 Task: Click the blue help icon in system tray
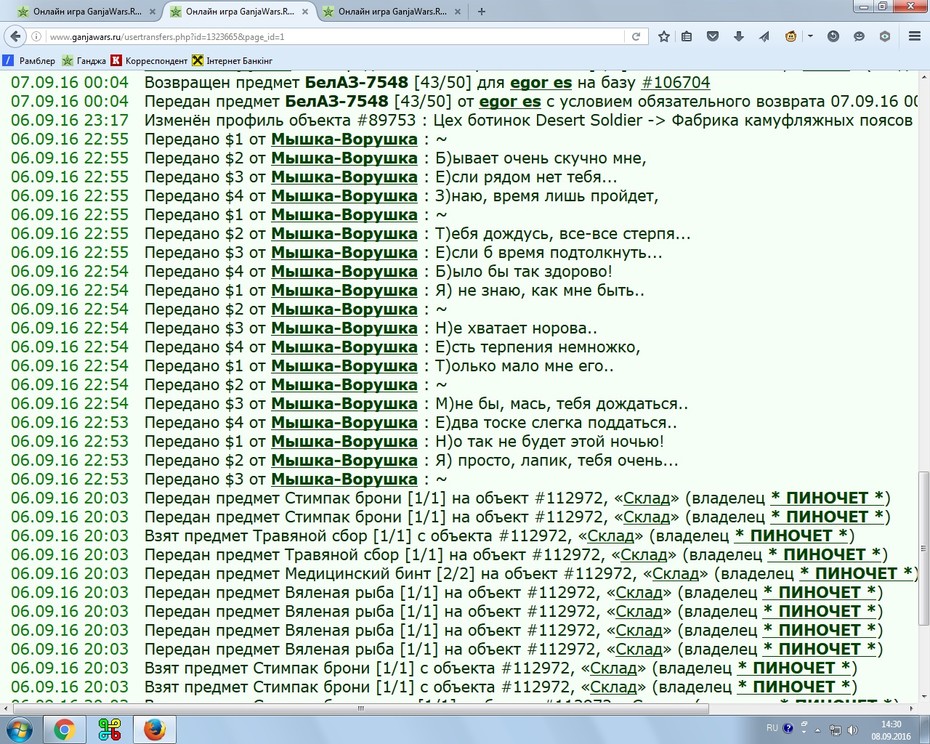(x=788, y=729)
